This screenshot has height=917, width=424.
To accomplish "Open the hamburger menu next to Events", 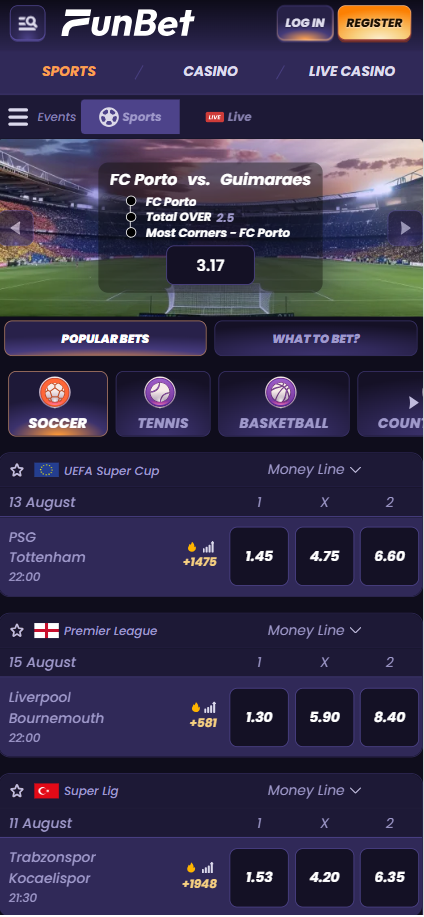I will [18, 117].
